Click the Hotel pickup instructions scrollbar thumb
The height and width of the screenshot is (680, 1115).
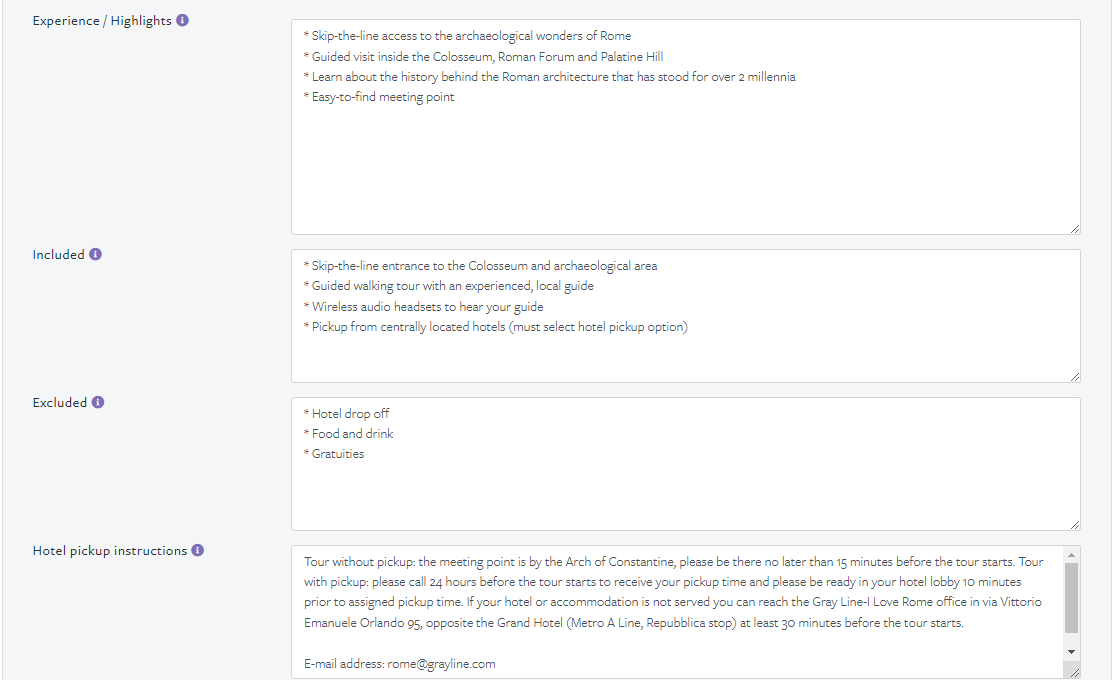(x=1072, y=597)
